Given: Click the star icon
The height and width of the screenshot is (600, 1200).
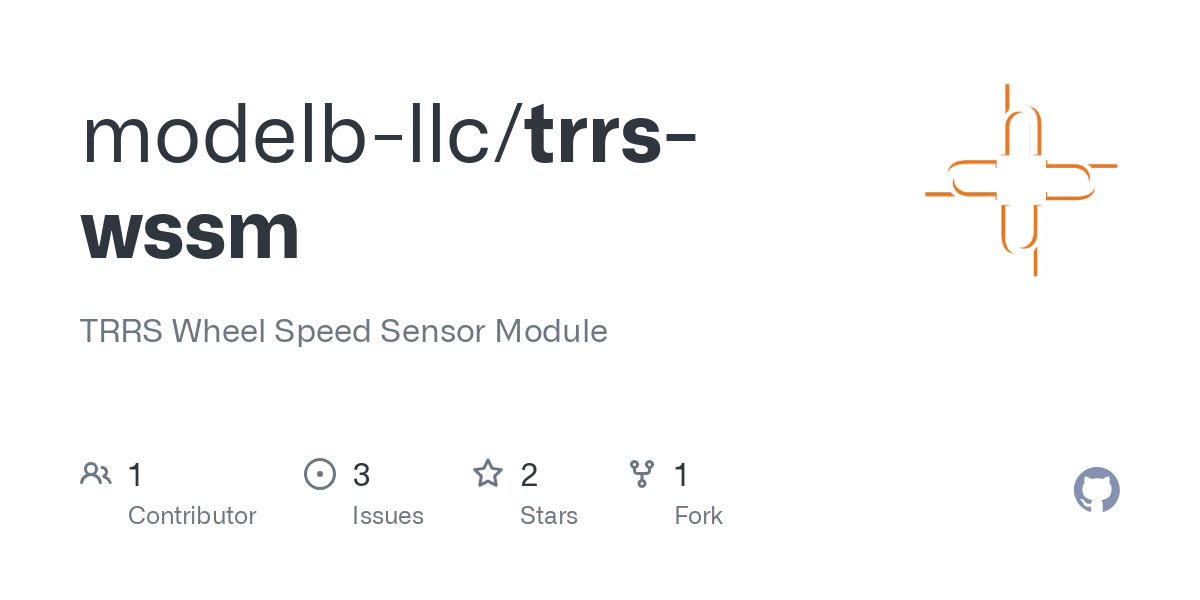Looking at the screenshot, I should coord(487,474).
